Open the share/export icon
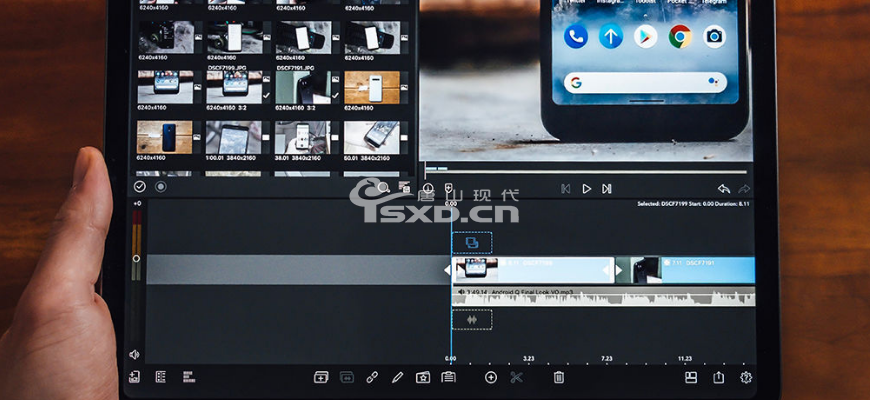Viewport: 870px width, 400px height. point(719,377)
